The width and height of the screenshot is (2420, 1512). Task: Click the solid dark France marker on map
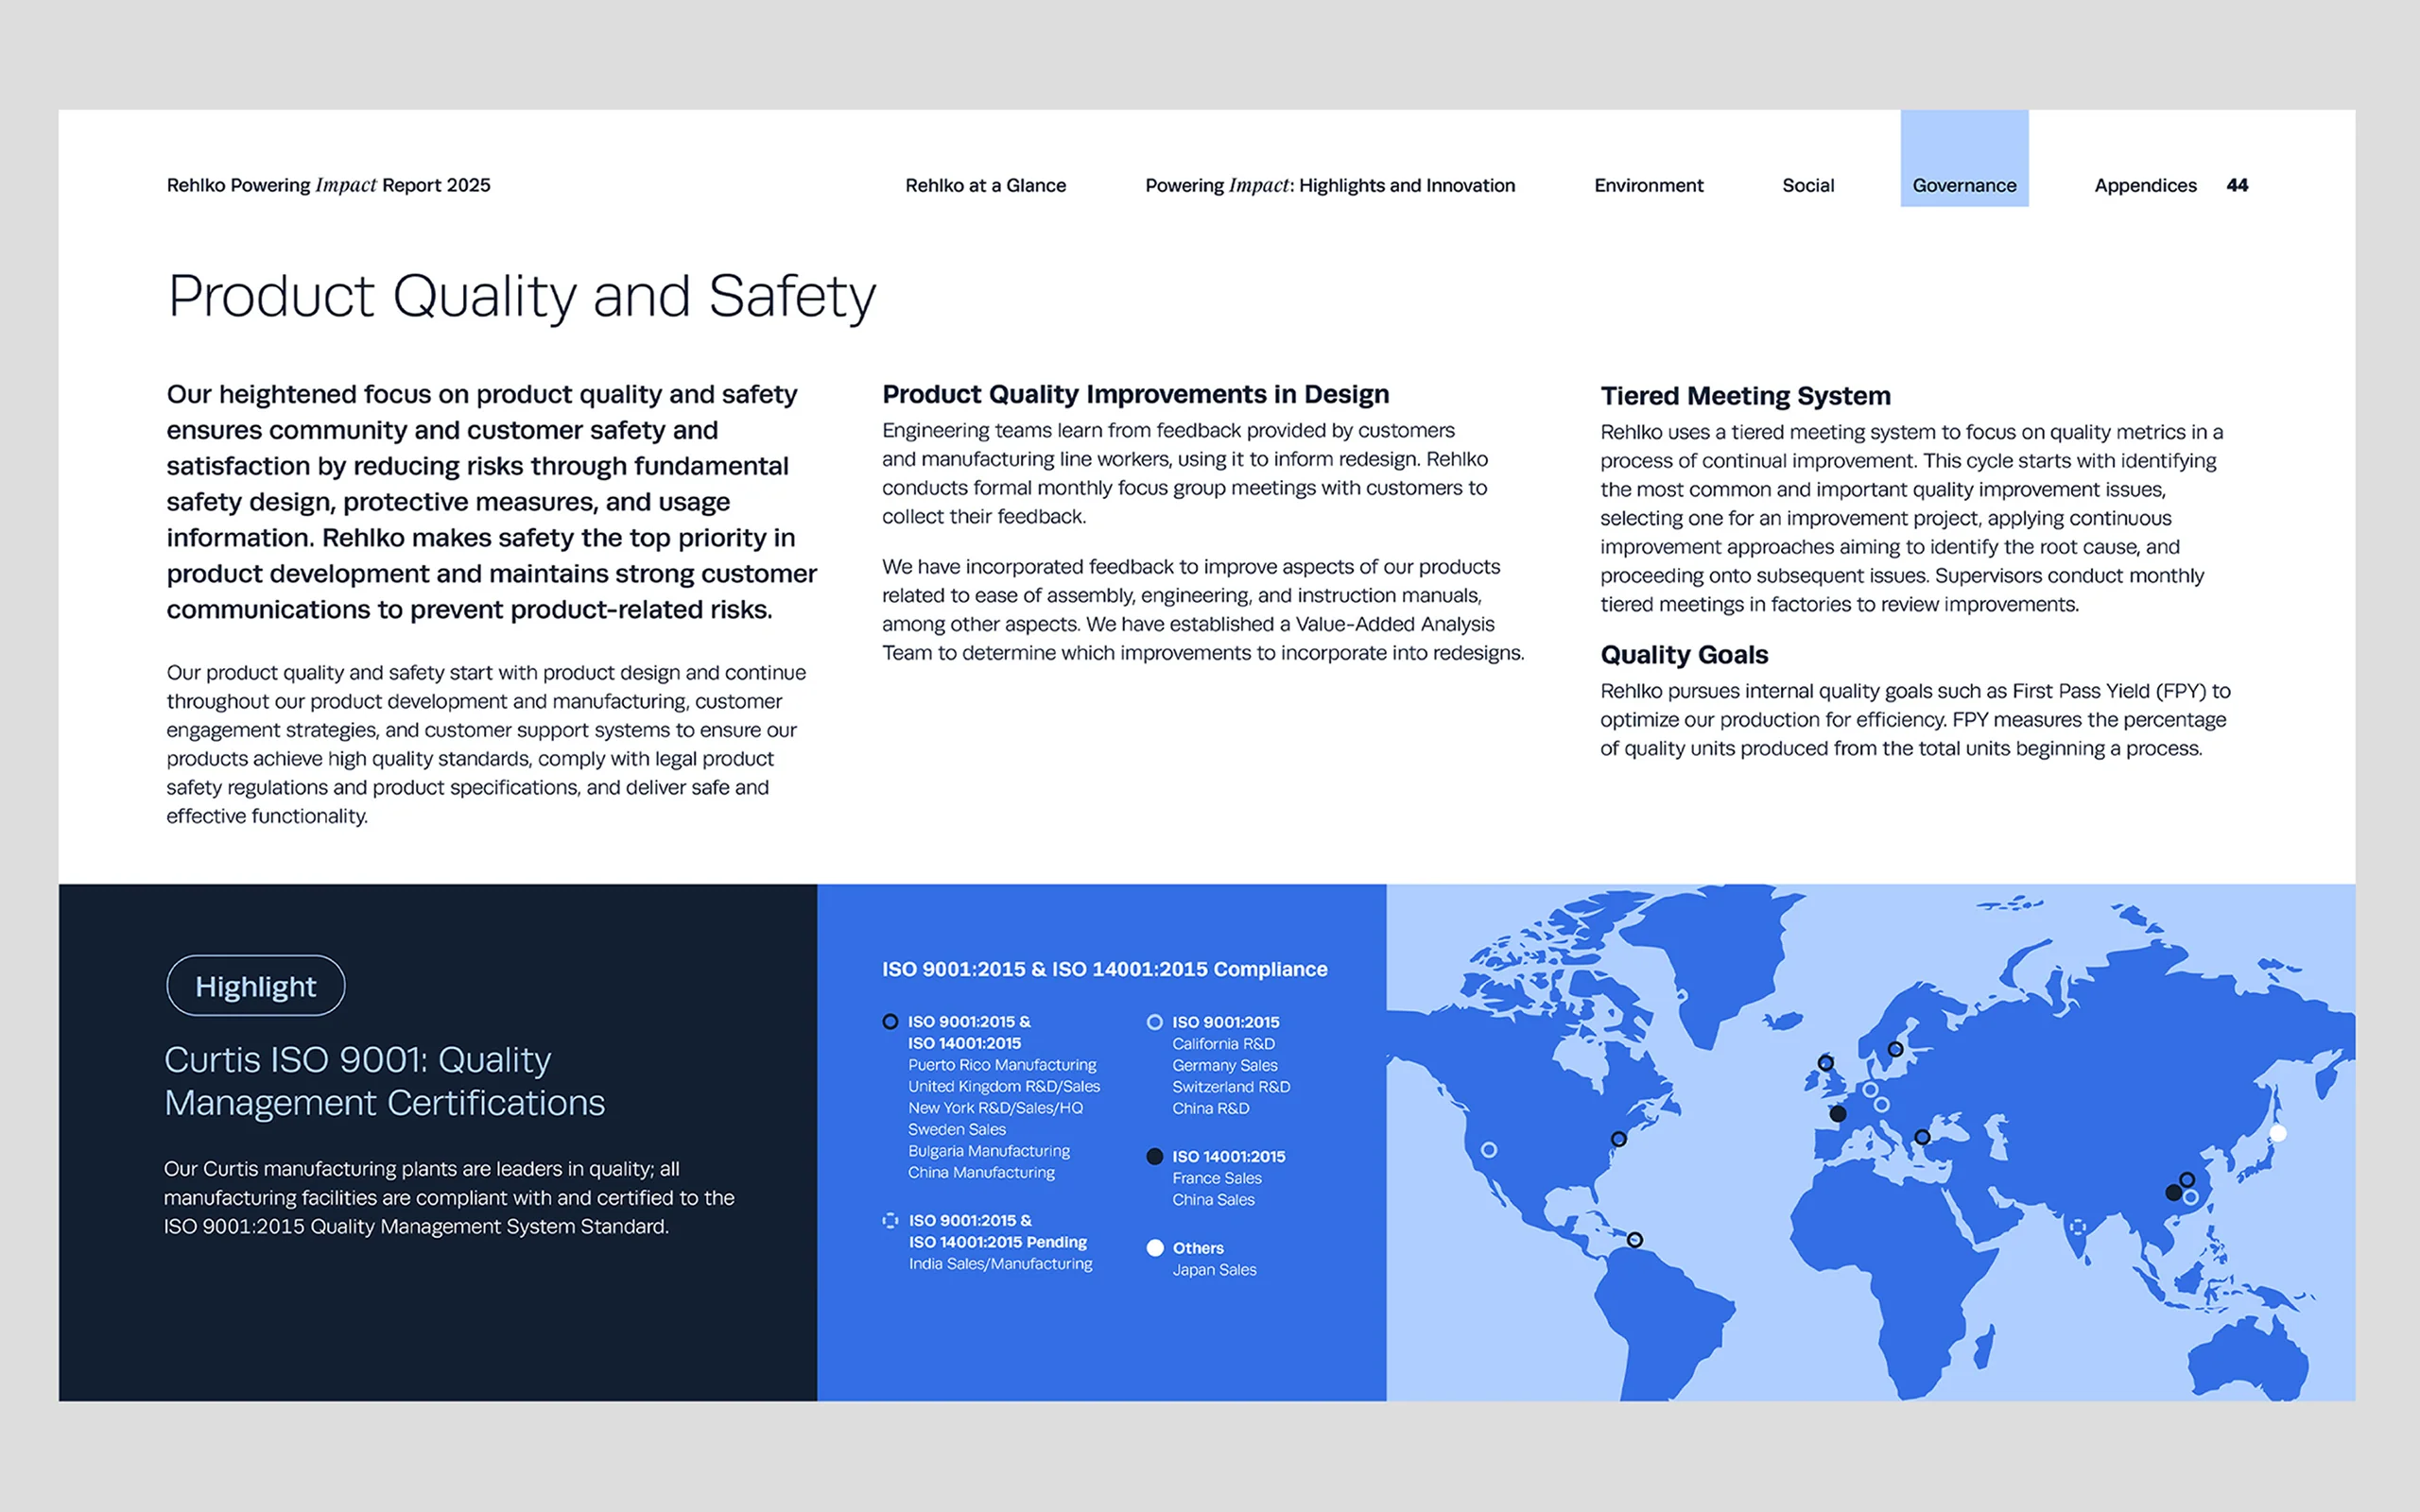(1838, 1113)
